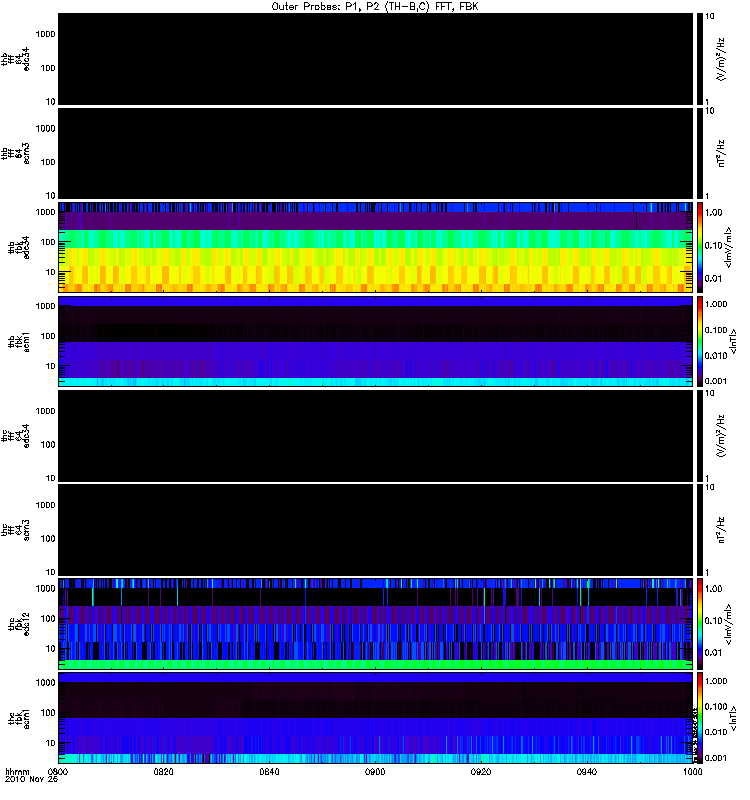Click the color bar of the thc fbk edc12 panel
This screenshot has height=800, width=750.
point(700,623)
